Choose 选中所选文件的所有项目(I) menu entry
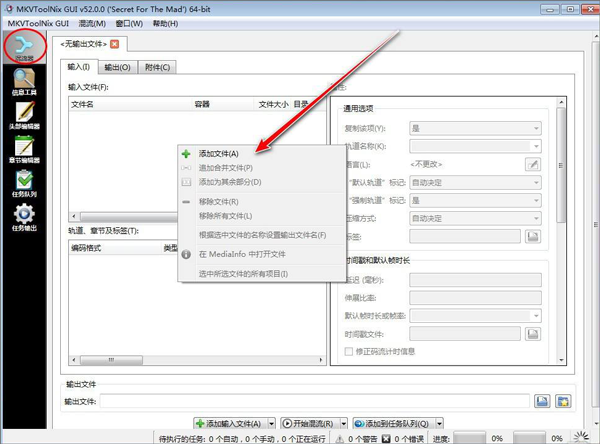600x444 pixels. 262,274
